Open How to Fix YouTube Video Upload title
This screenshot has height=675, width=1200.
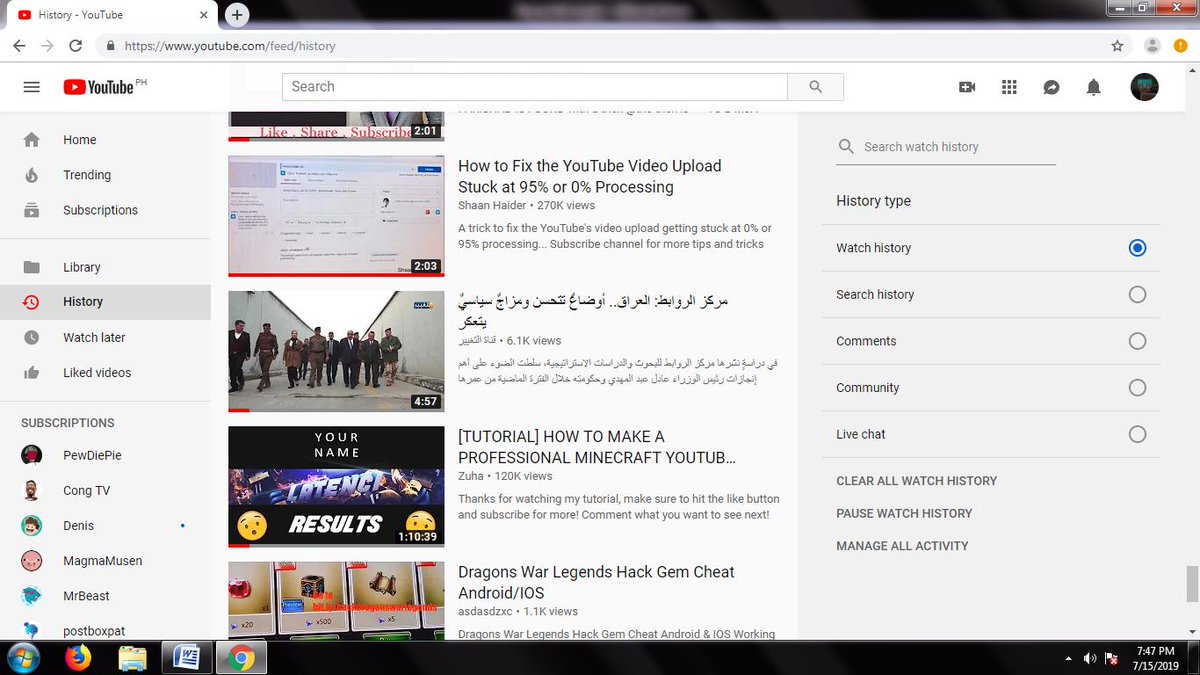589,176
